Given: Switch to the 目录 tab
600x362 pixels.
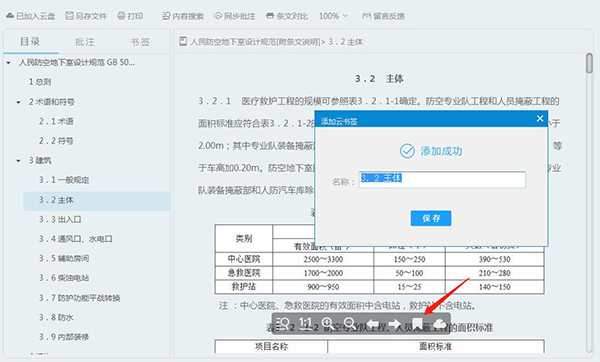Looking at the screenshot, I should tap(30, 41).
